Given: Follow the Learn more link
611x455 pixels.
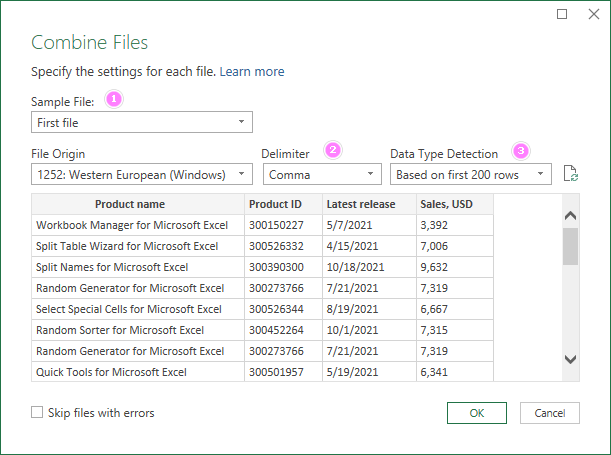Looking at the screenshot, I should tap(252, 72).
